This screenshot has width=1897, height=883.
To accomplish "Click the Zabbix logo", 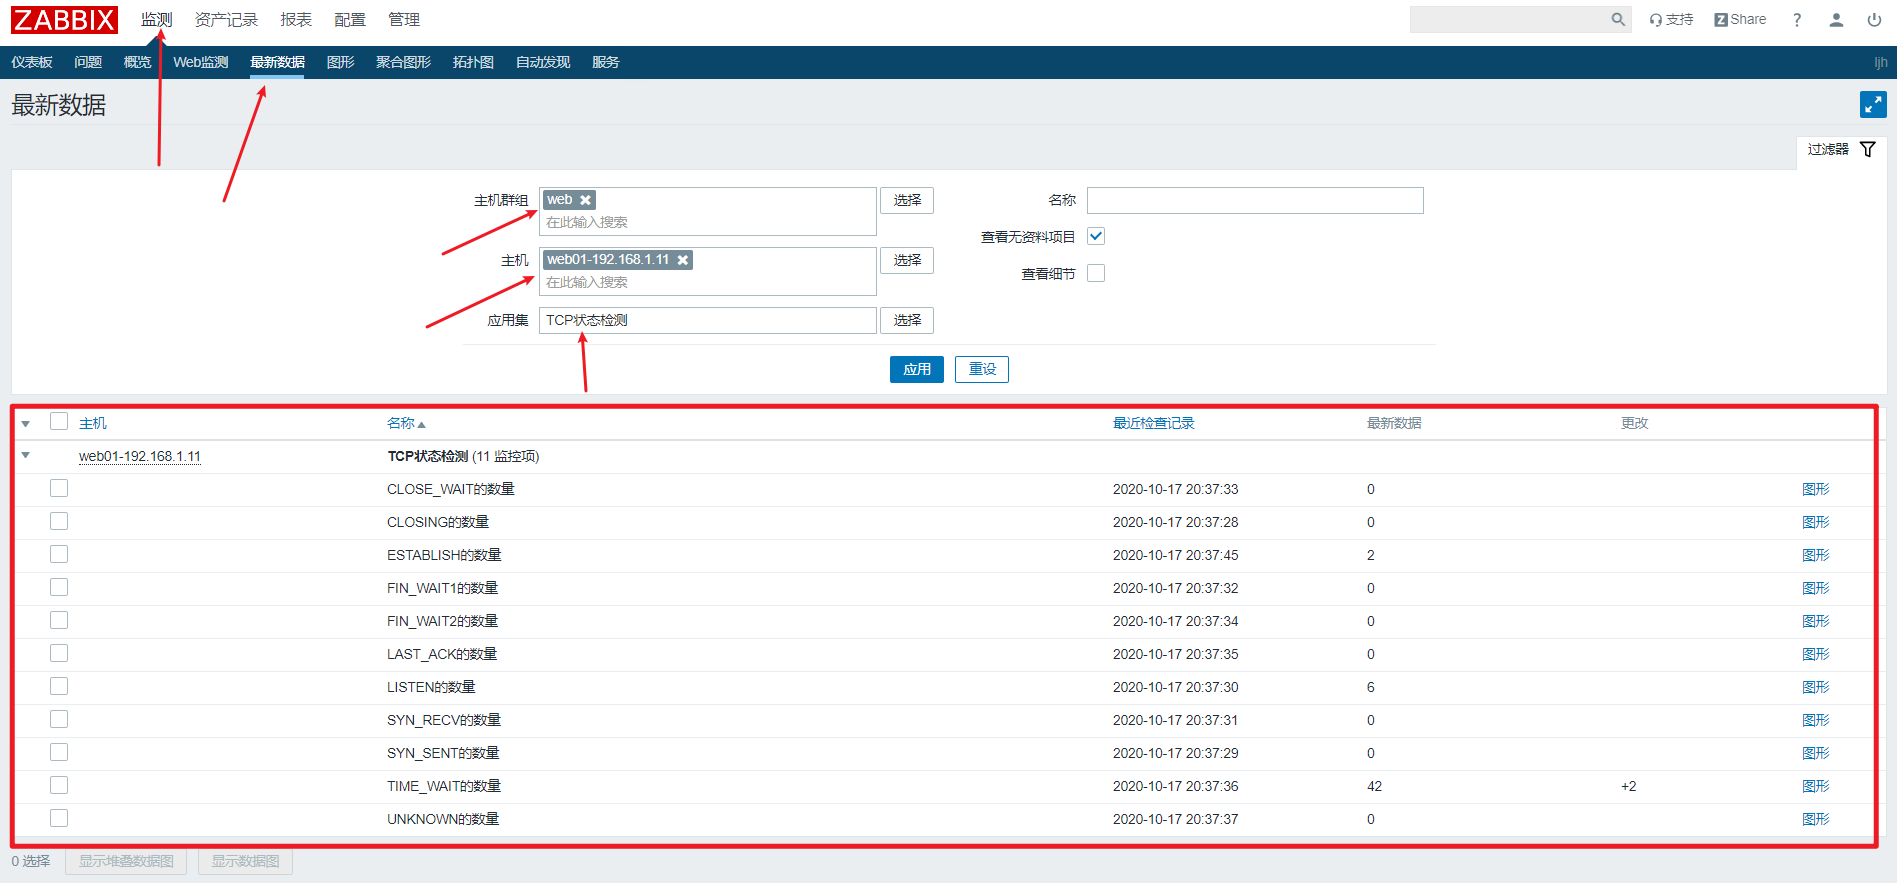I will pos(64,20).
